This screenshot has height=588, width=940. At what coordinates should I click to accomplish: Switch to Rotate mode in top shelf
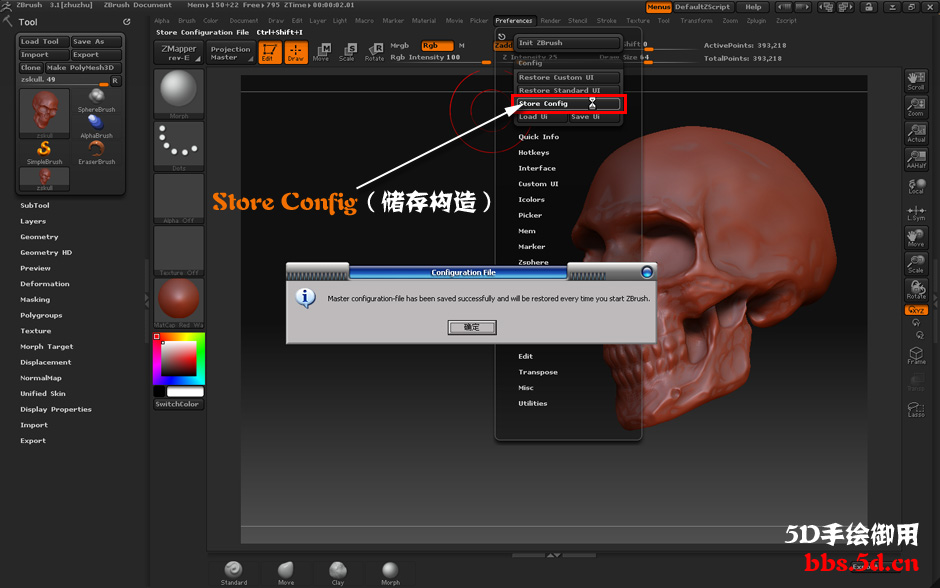[x=374, y=52]
